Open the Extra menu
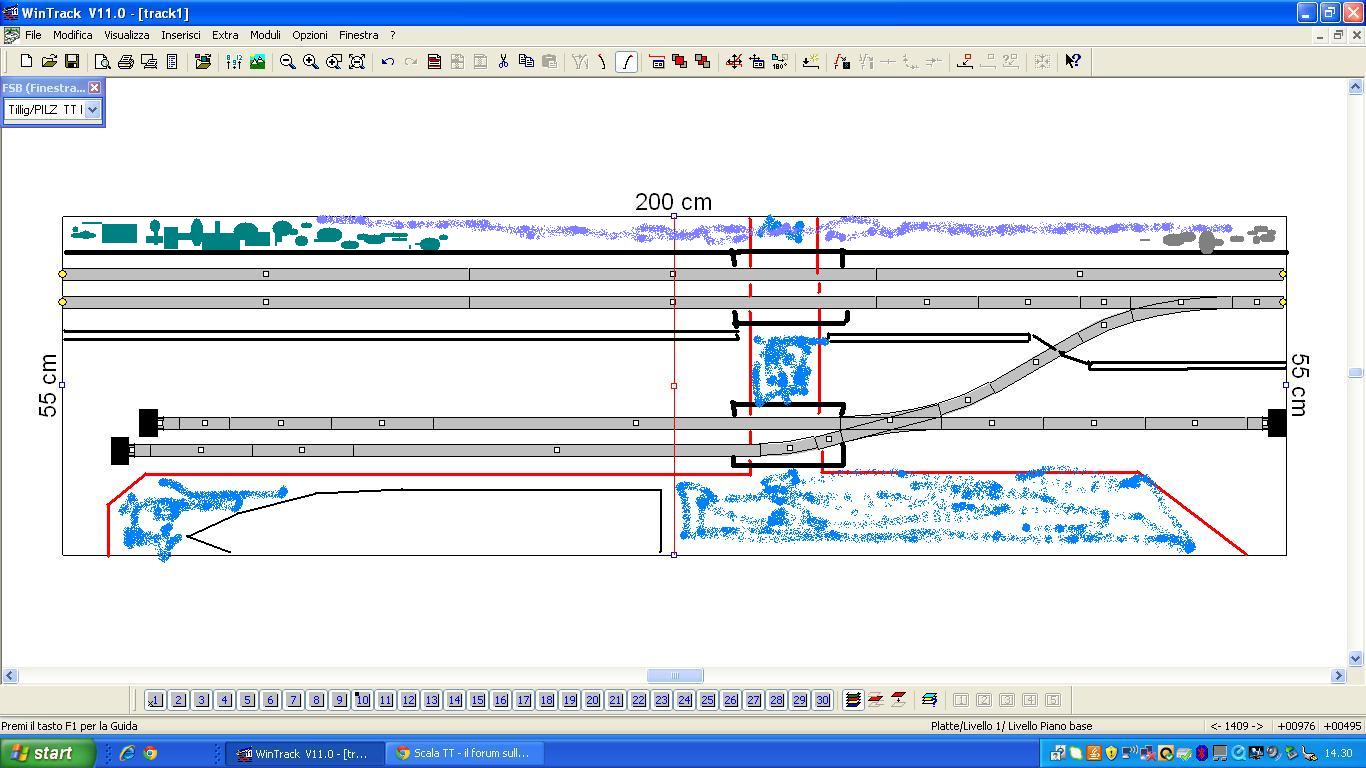This screenshot has width=1366, height=768. click(225, 35)
